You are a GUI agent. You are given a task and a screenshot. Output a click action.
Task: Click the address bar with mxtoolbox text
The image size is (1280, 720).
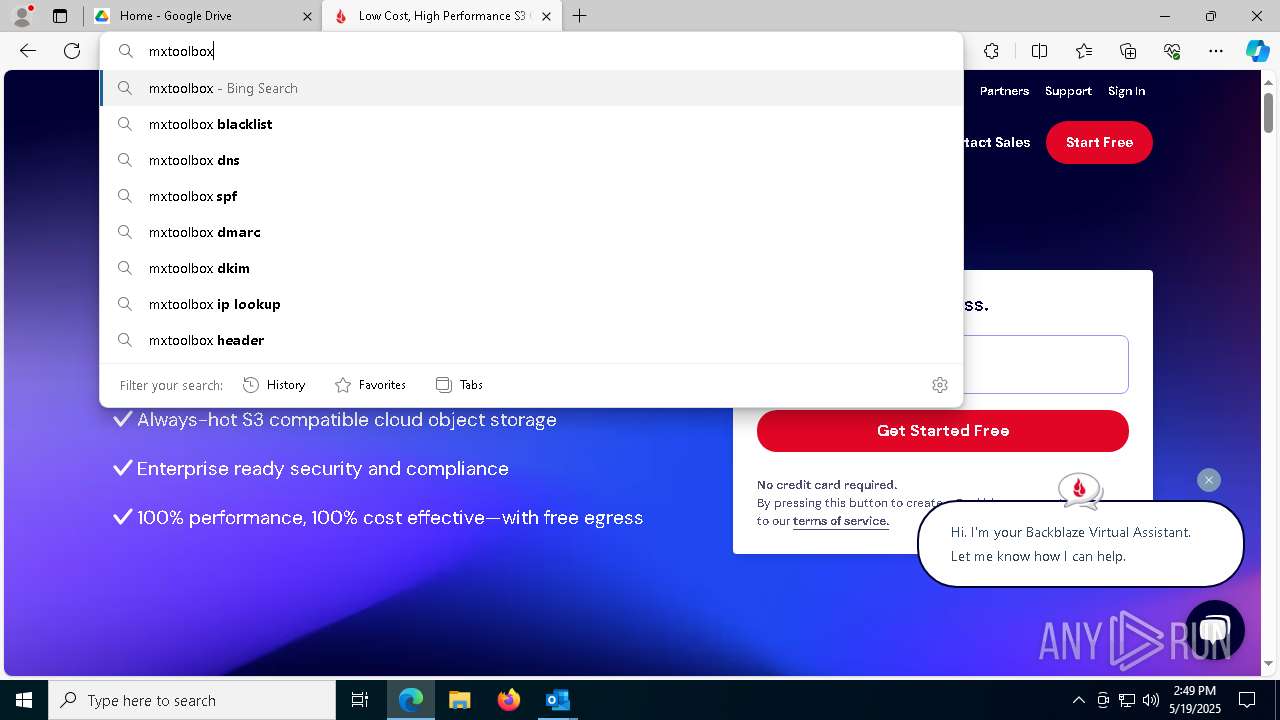coord(531,51)
